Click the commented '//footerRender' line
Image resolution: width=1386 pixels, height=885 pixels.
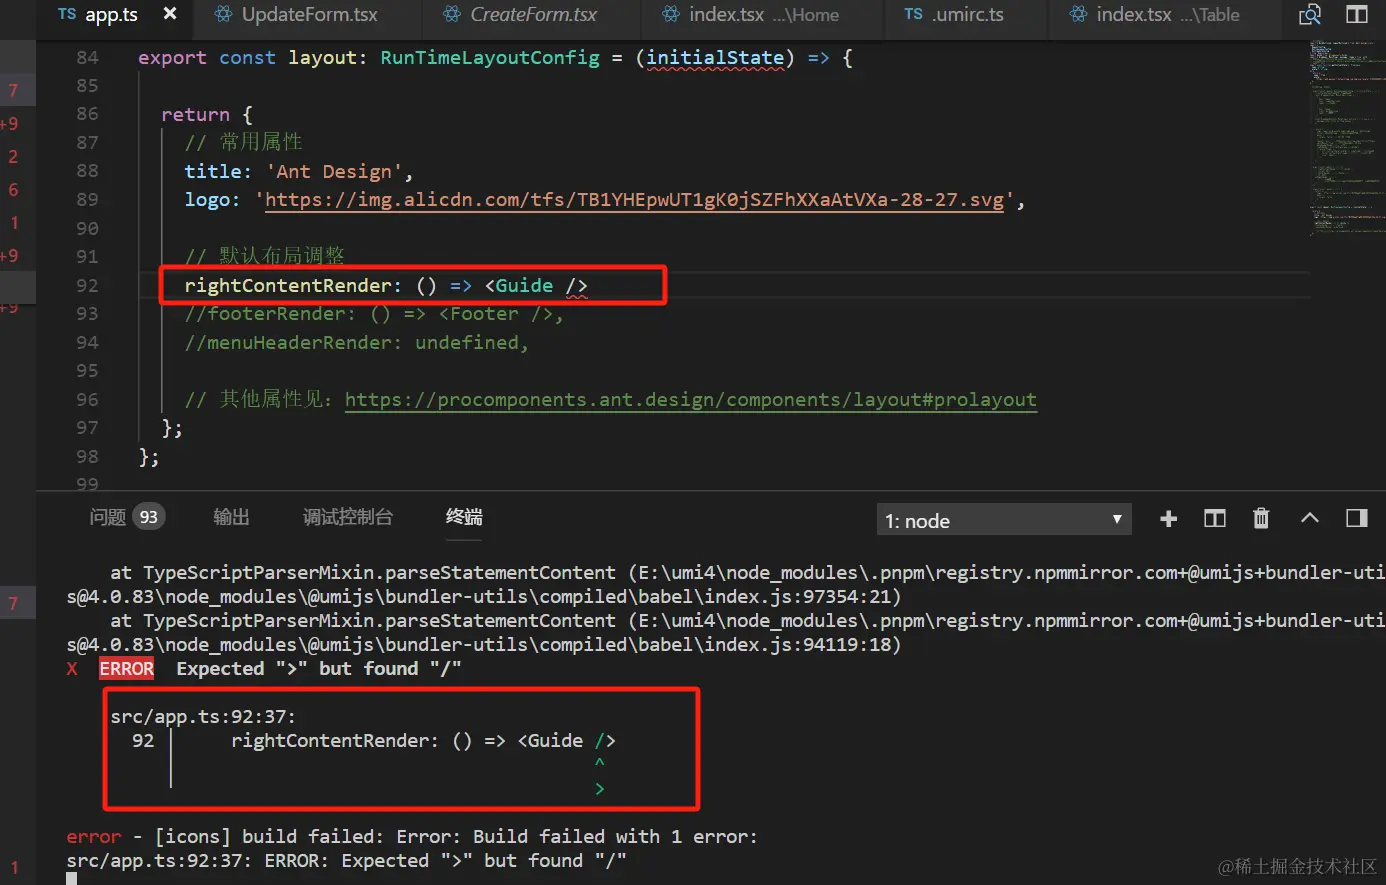374,314
